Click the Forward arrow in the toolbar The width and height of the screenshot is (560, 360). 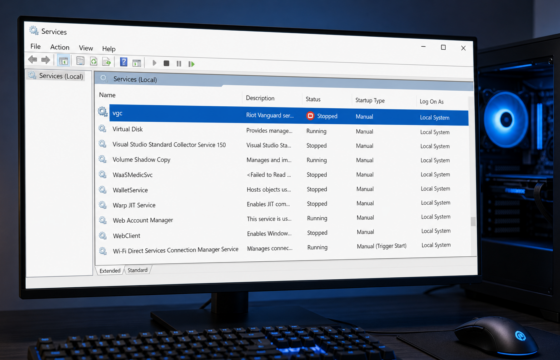tap(45, 60)
